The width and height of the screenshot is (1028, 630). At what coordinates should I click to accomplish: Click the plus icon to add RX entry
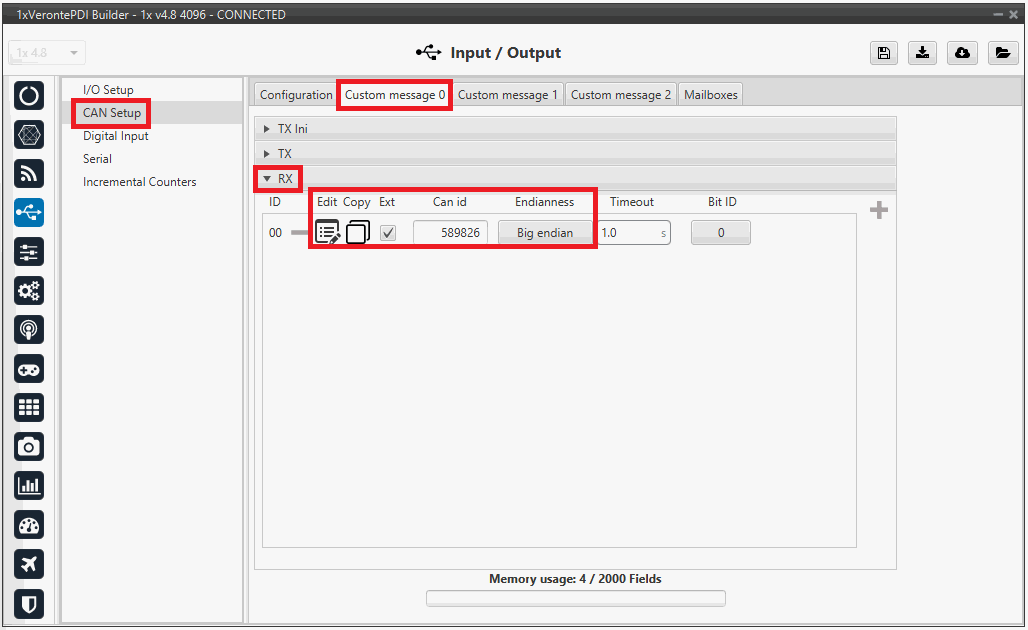tap(879, 210)
